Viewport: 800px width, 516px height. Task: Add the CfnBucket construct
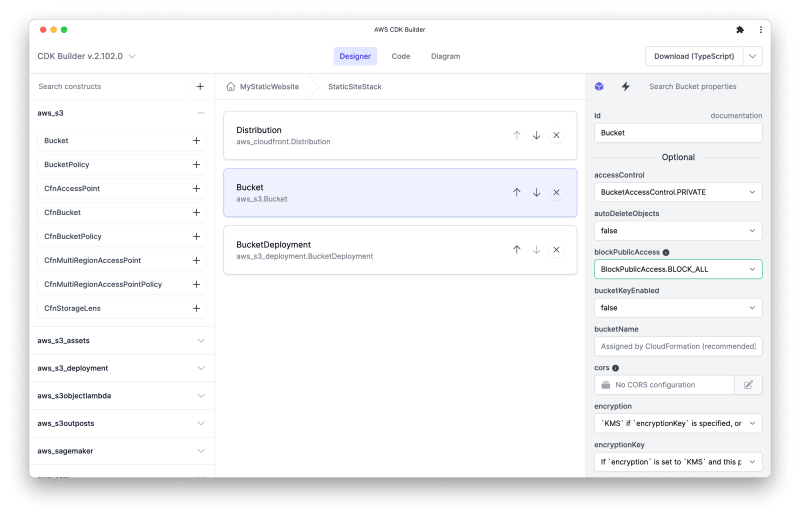(x=196, y=212)
